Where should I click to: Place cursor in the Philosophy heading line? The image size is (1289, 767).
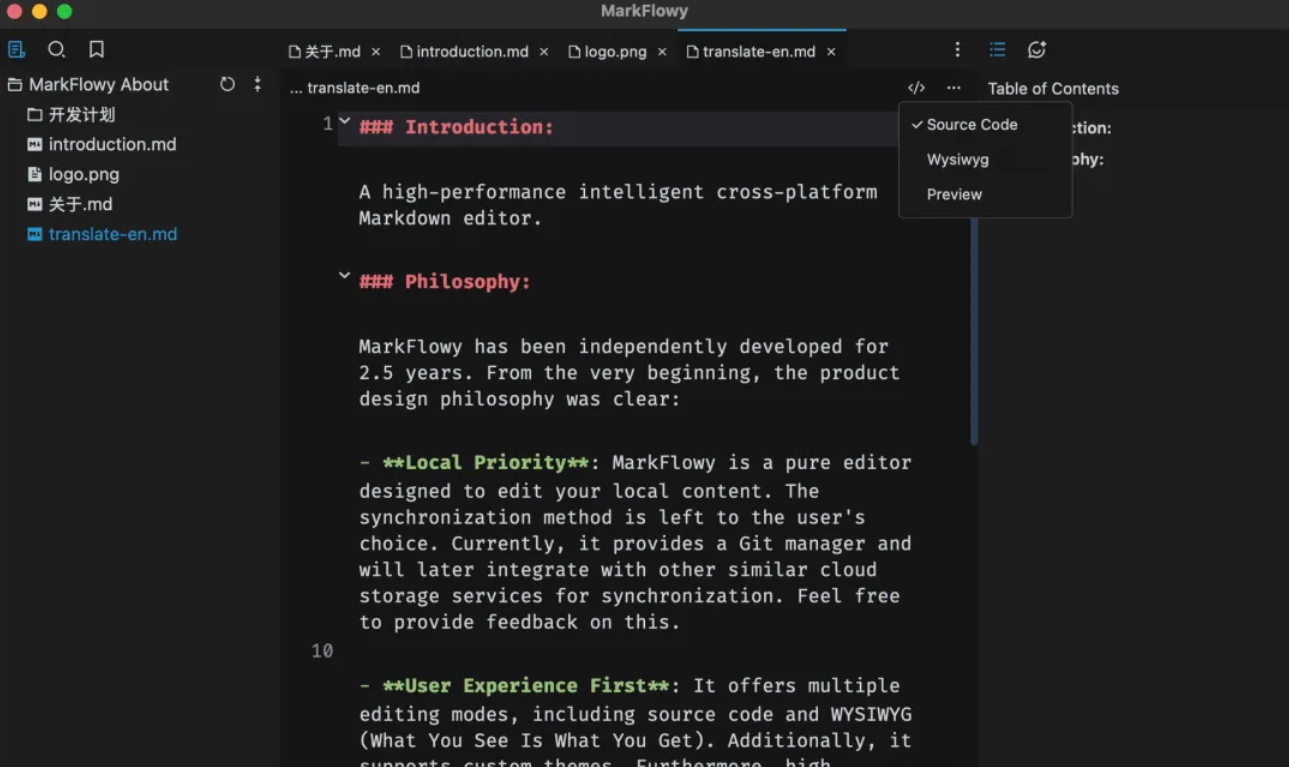click(x=445, y=282)
